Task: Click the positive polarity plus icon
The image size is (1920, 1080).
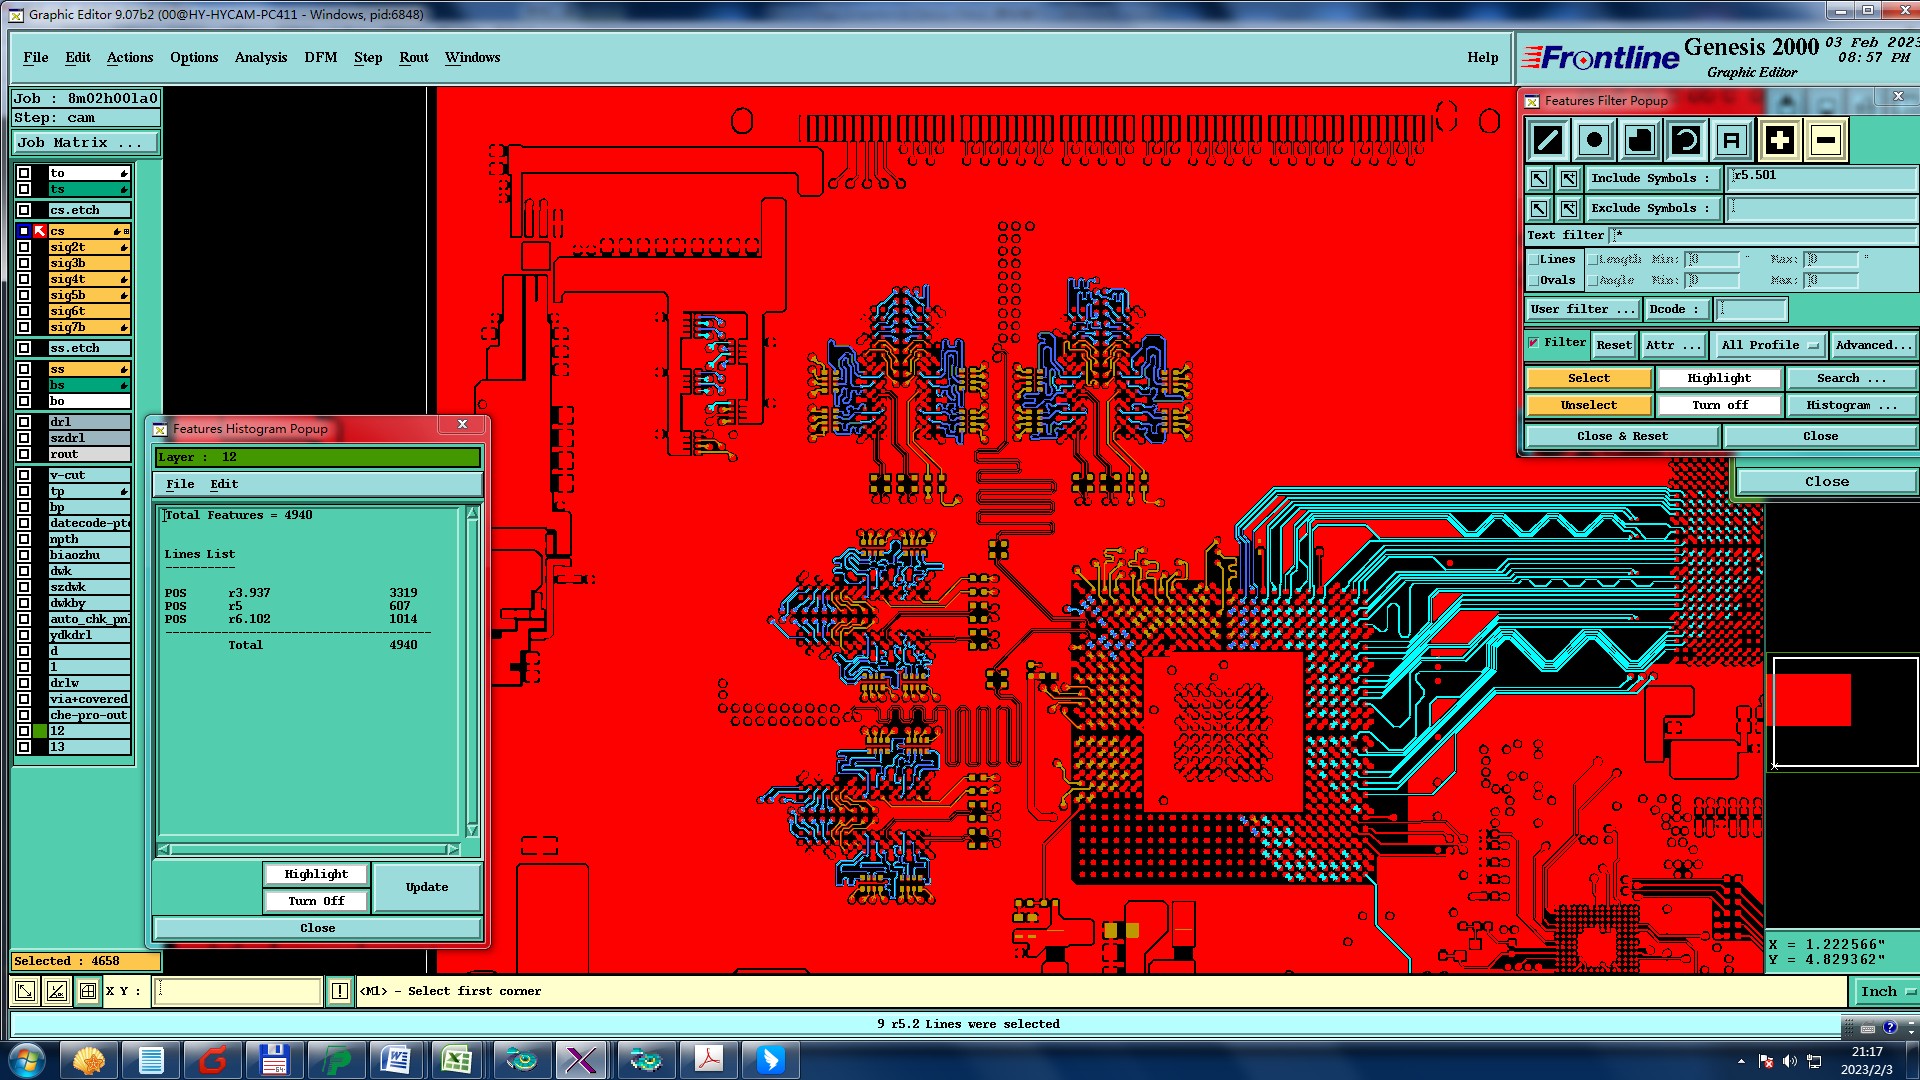Action: (x=1779, y=140)
